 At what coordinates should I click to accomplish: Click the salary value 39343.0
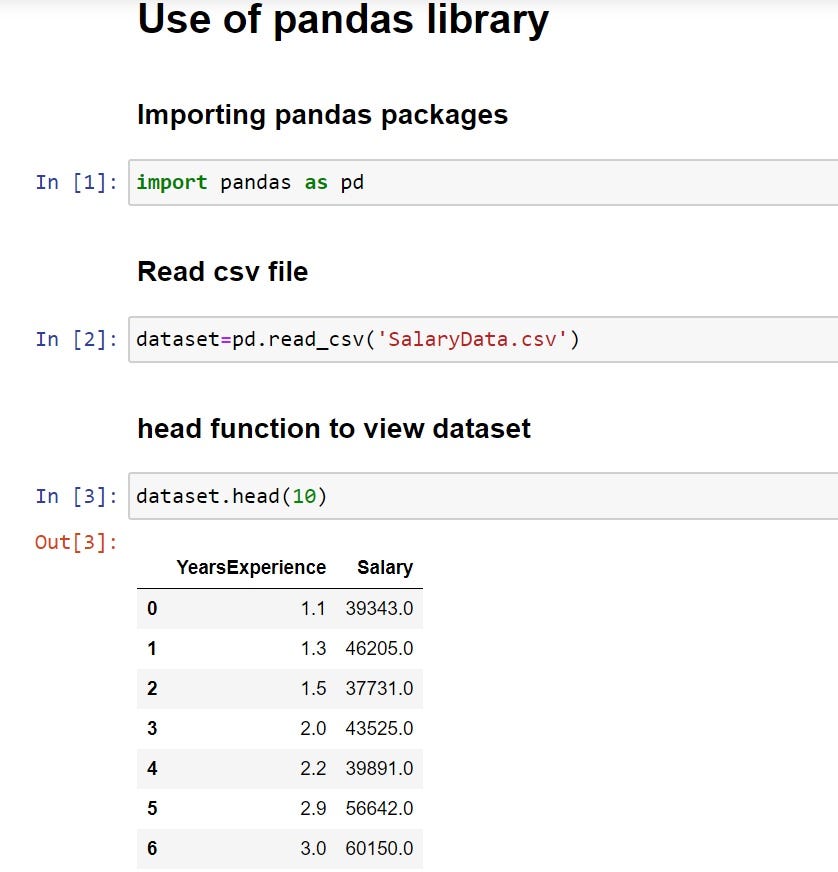click(x=386, y=607)
